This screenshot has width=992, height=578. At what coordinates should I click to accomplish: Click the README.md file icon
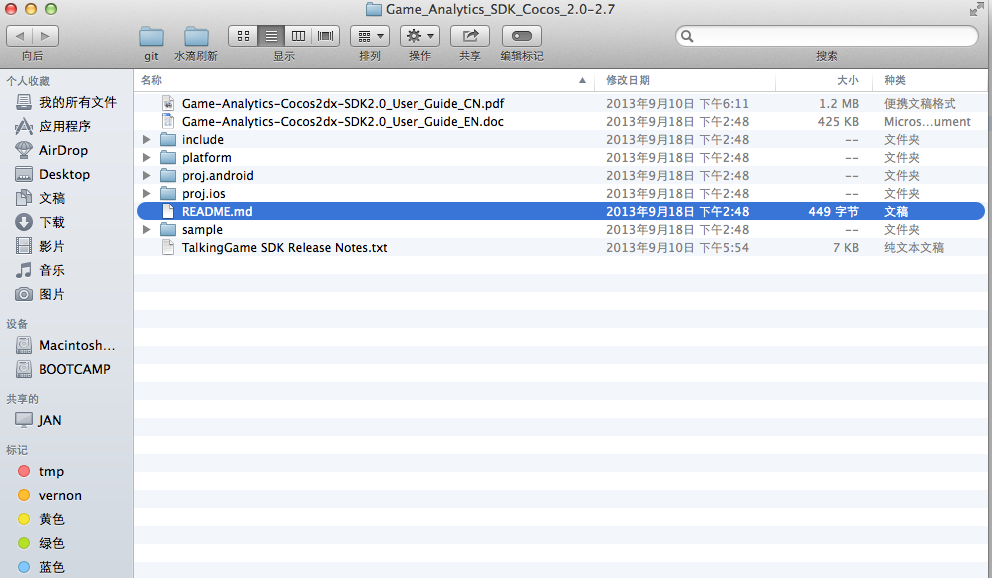(168, 212)
